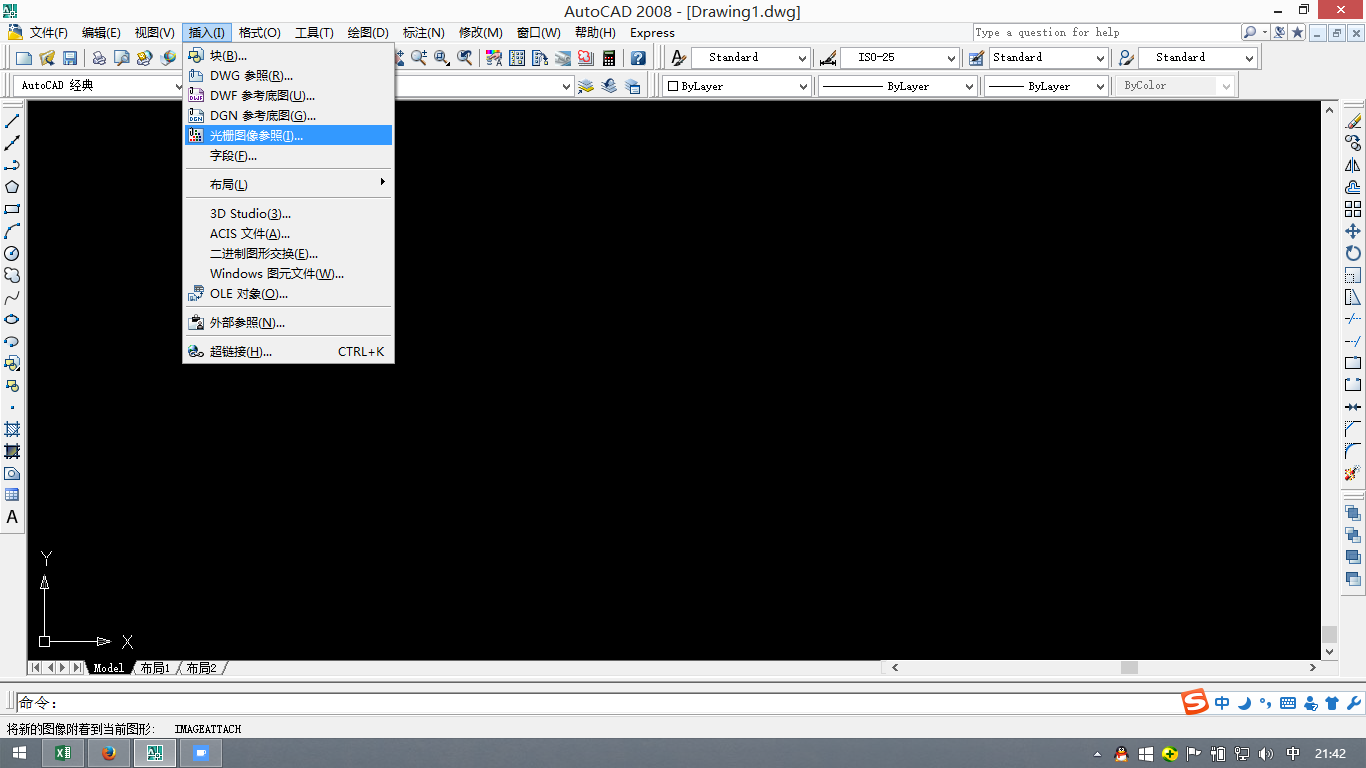This screenshot has width=1366, height=768.
Task: Click the Array tool
Action: pos(1353,209)
